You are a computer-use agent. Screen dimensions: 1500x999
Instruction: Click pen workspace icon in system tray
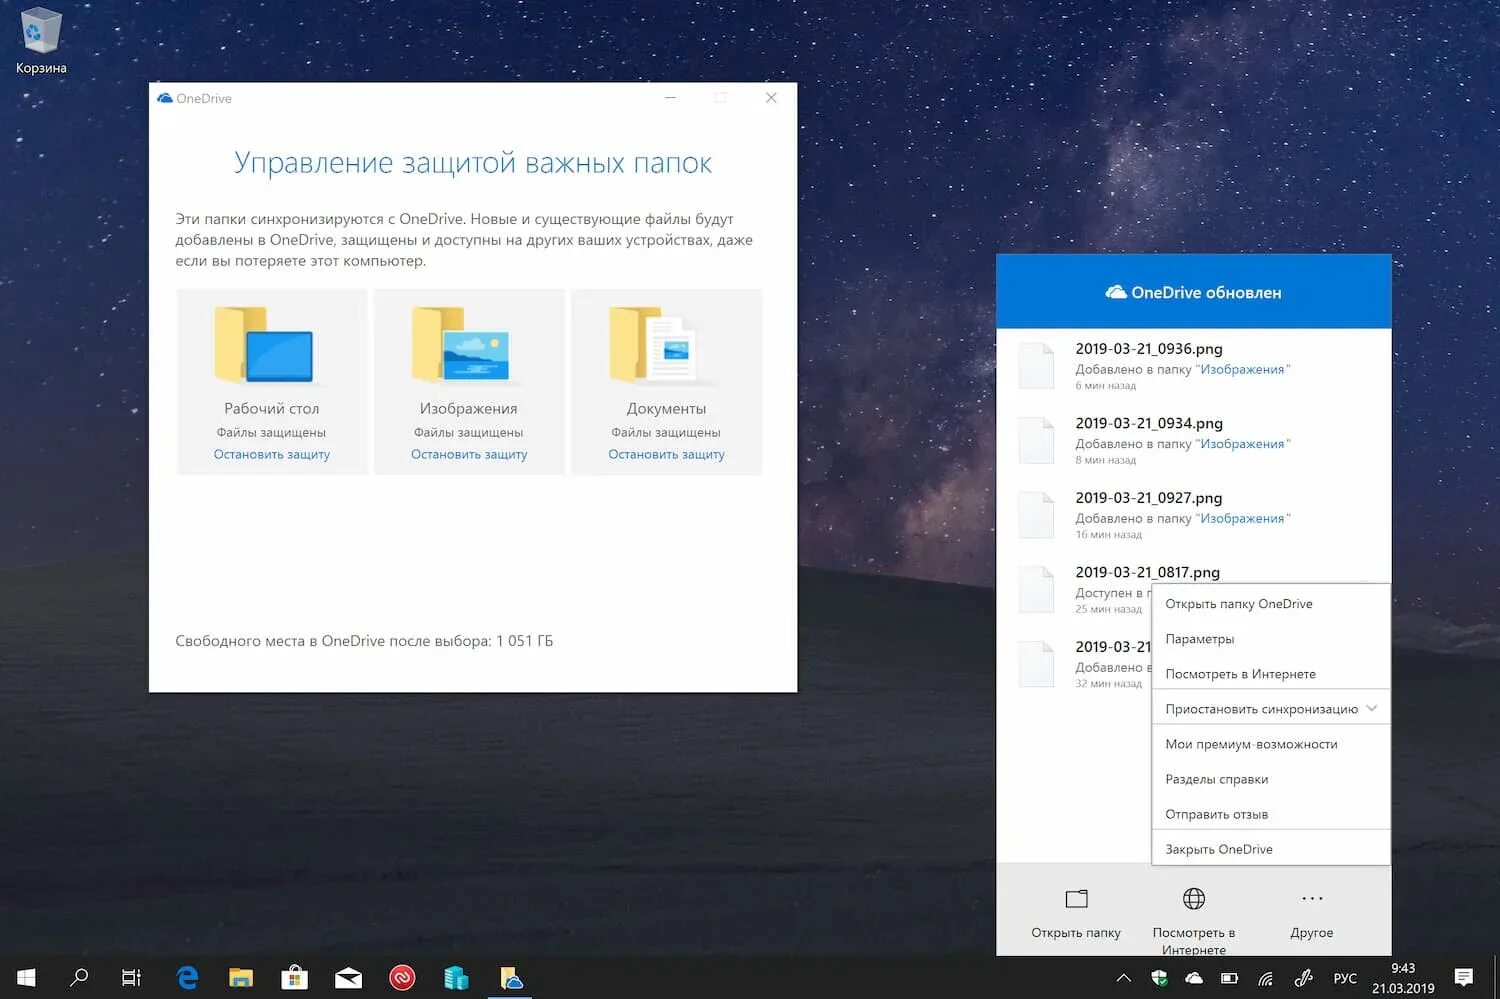click(x=1303, y=978)
